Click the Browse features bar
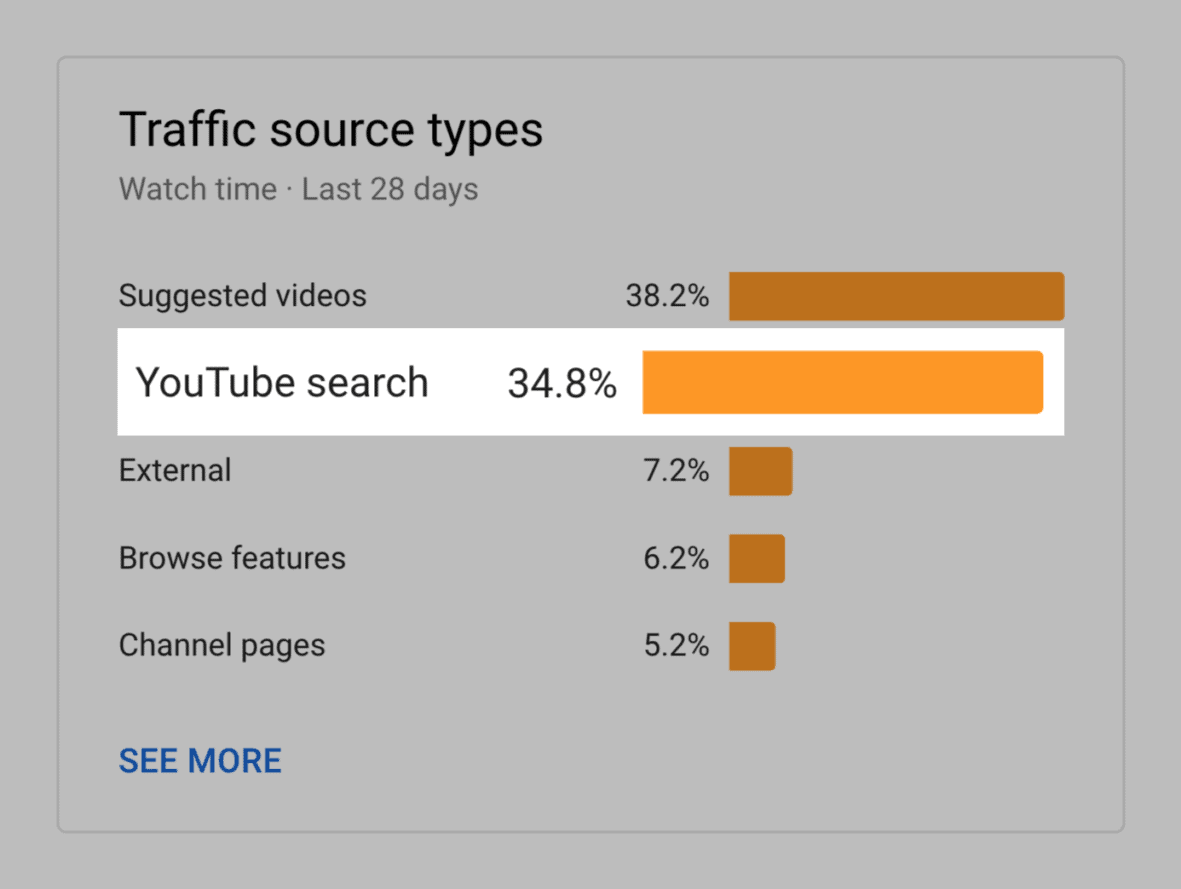Image resolution: width=1181 pixels, height=889 pixels. (x=757, y=558)
